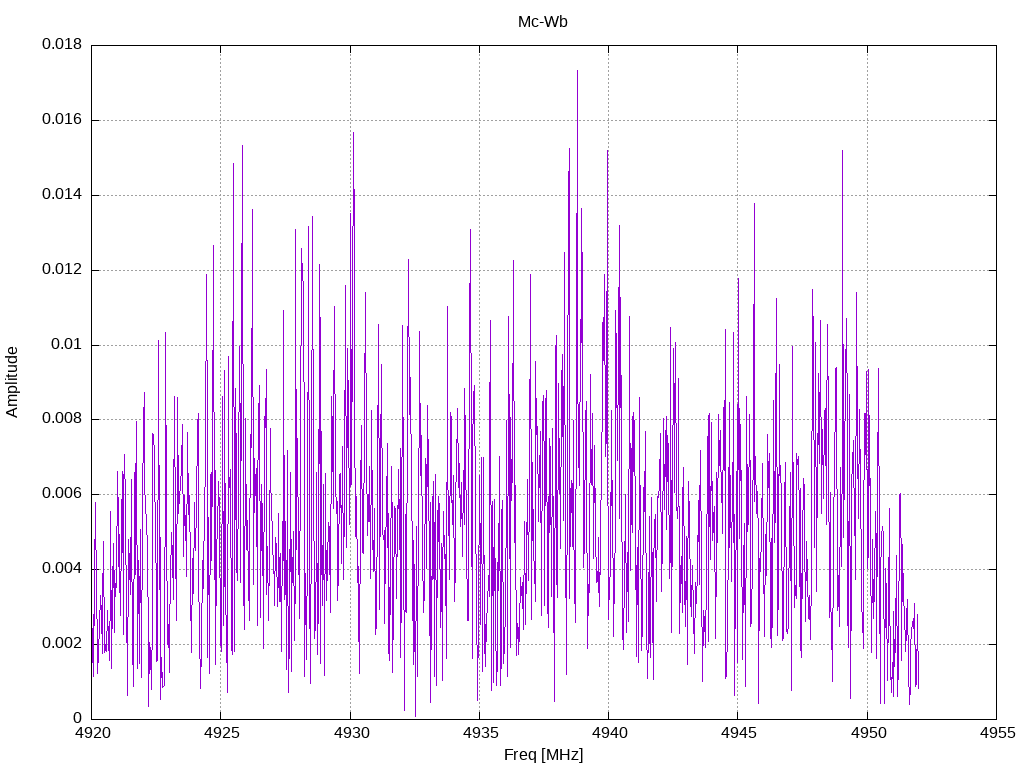Select the 0.01 y-axis tick label
The image size is (1024, 768).
[67, 344]
